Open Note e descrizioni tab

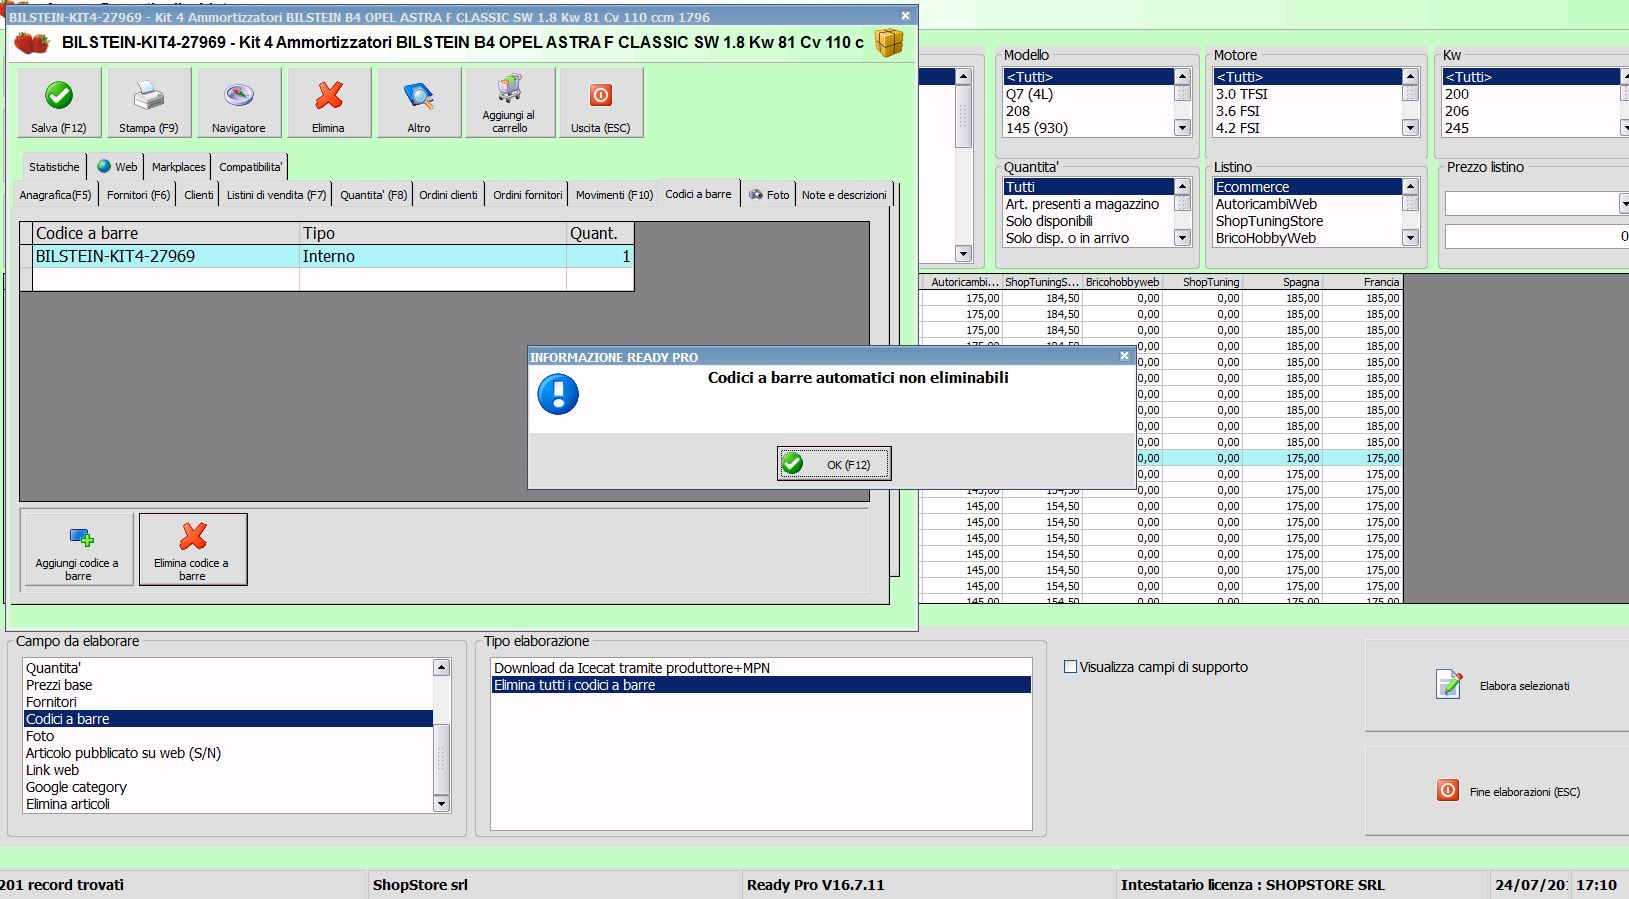[x=844, y=195]
